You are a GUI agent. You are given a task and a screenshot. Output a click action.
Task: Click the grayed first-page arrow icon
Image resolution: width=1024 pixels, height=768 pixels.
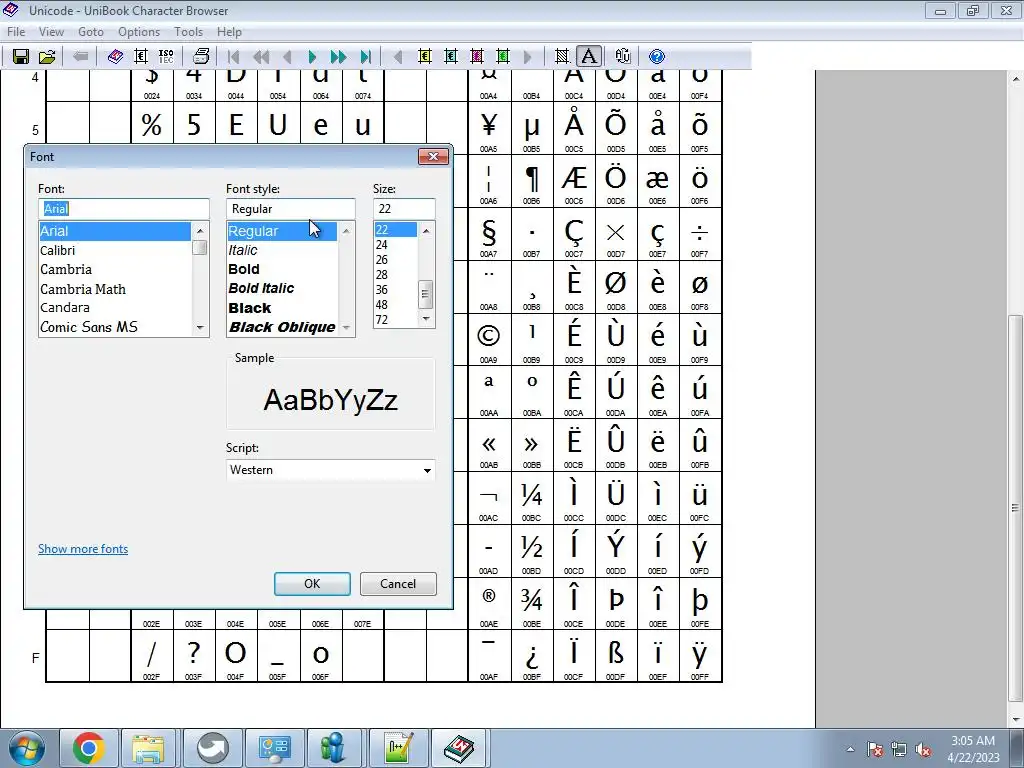pos(233,57)
